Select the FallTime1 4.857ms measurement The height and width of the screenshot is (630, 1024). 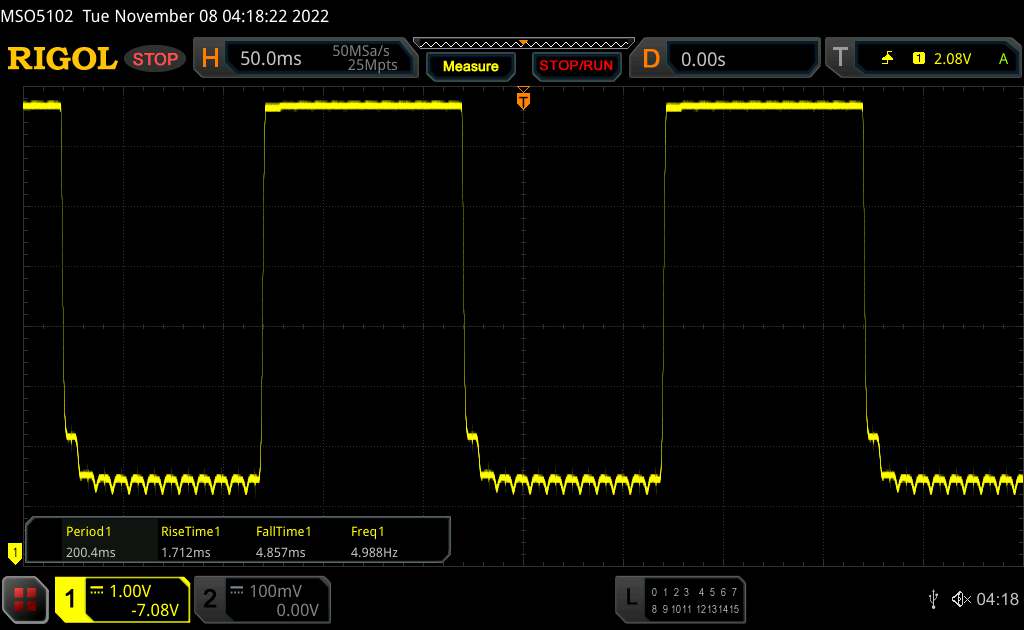tap(283, 541)
